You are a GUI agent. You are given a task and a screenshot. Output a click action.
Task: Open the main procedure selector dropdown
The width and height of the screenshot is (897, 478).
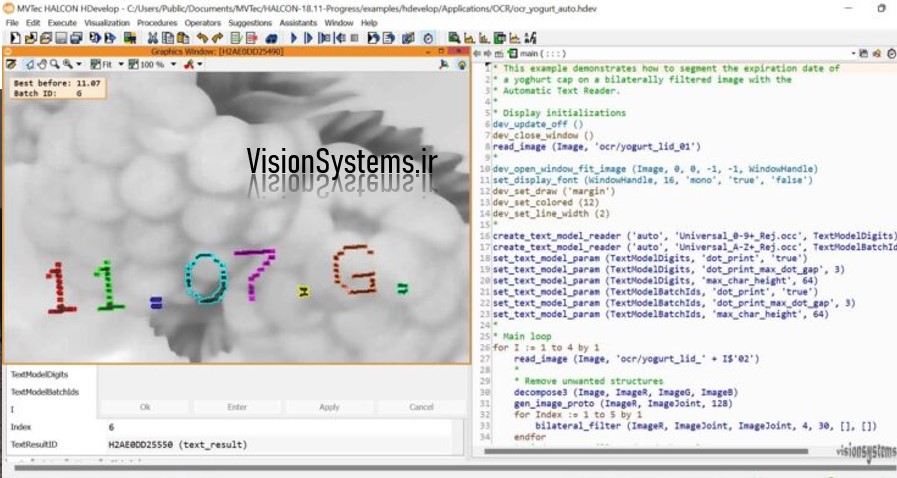coord(853,52)
